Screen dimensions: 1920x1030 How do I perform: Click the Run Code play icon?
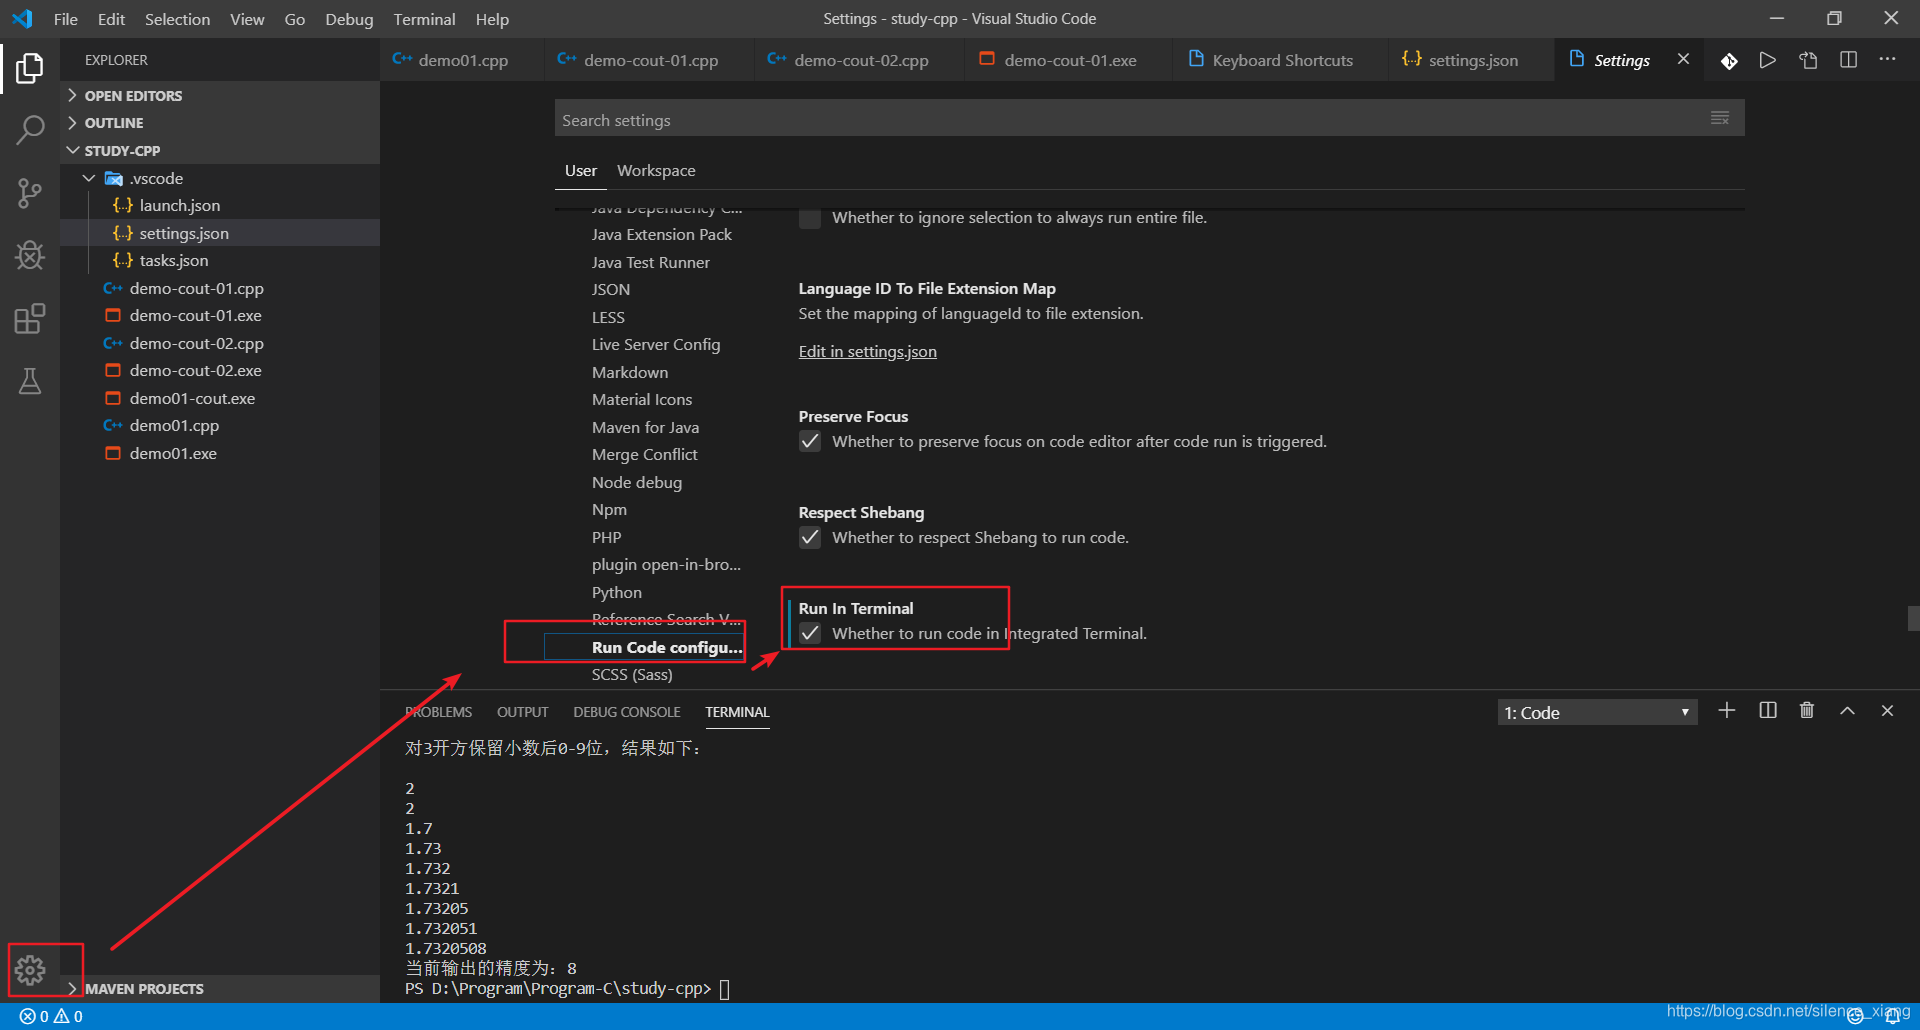1768,60
